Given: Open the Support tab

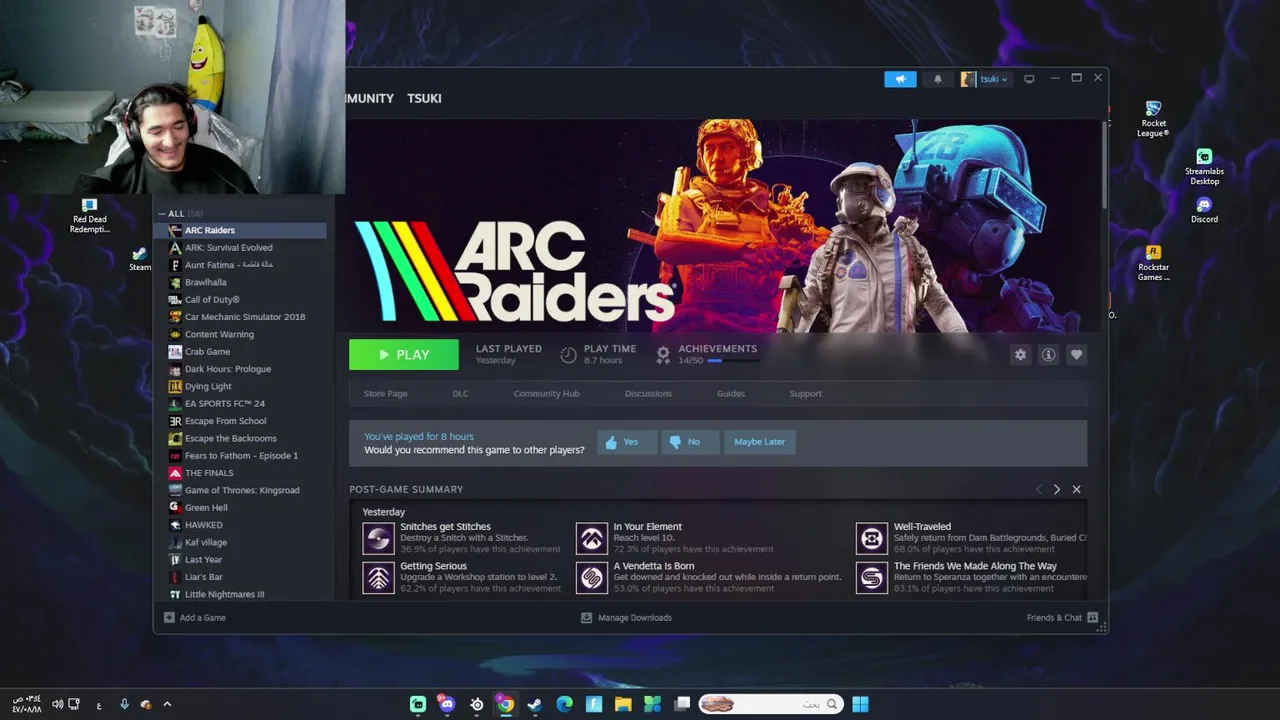Looking at the screenshot, I should [805, 393].
